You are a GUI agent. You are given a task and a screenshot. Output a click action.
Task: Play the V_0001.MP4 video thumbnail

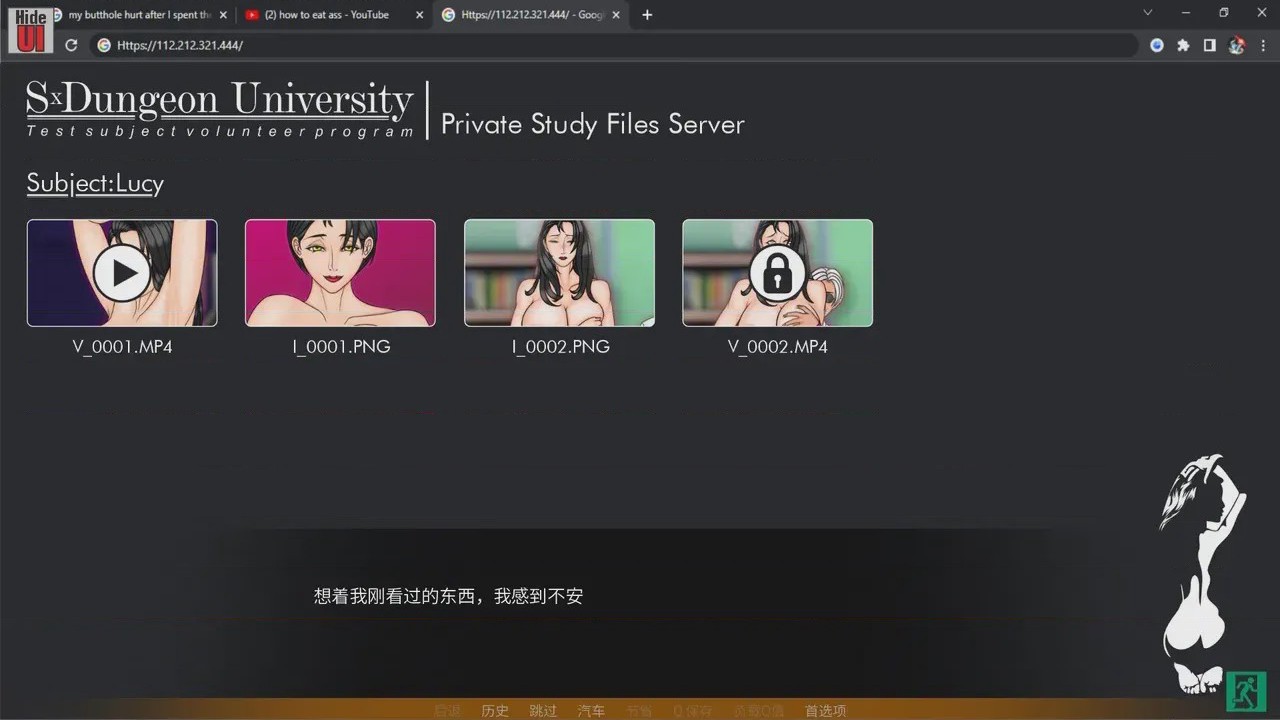122,273
